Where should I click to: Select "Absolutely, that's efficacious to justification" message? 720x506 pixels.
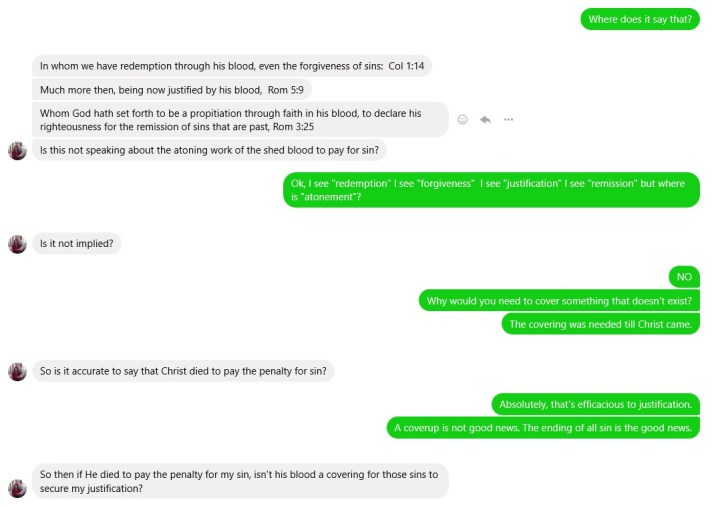(x=595, y=404)
